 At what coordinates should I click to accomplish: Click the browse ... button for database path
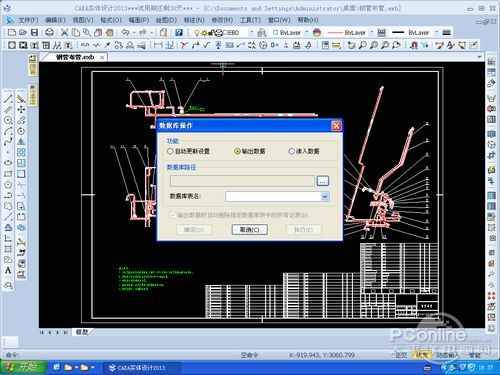(x=322, y=181)
